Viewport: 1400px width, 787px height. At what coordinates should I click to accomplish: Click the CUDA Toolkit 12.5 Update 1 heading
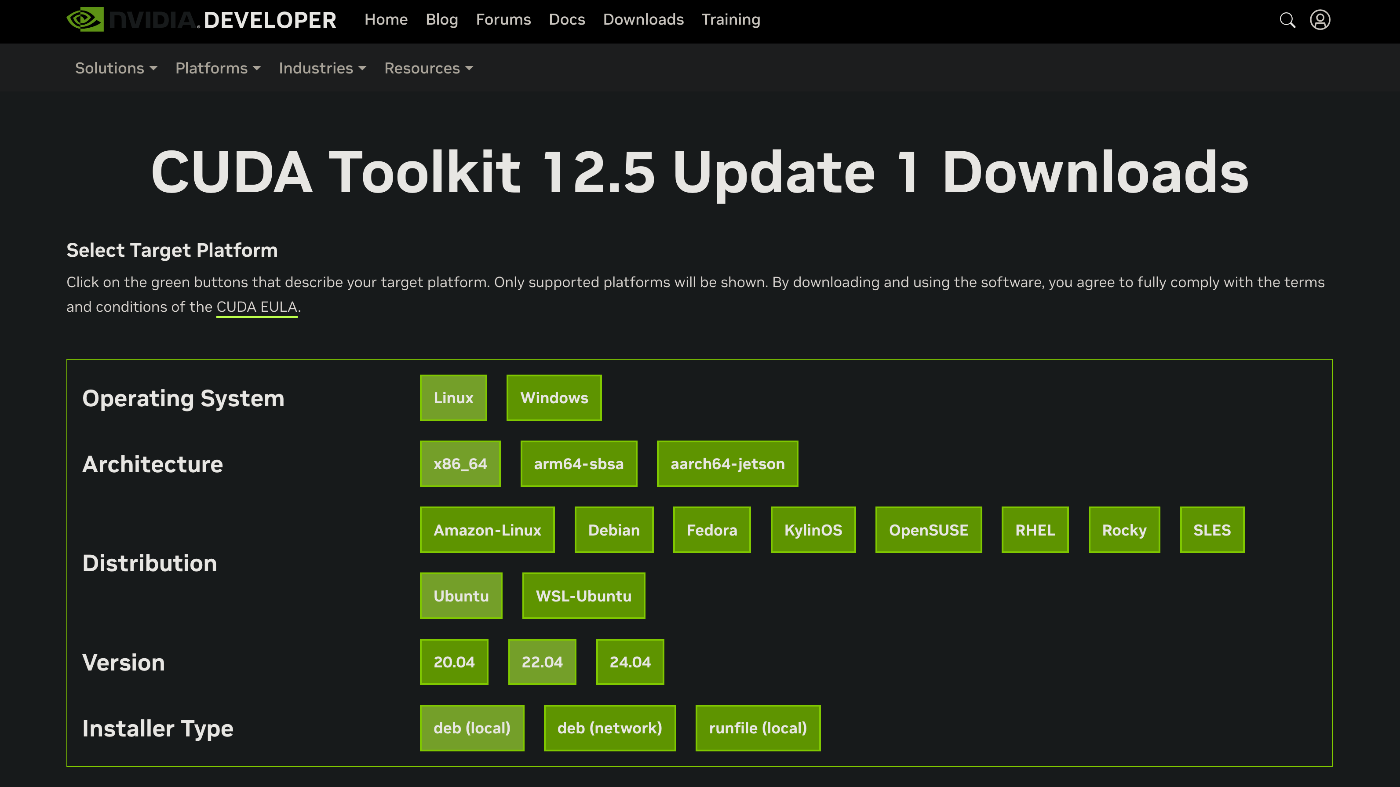[x=700, y=172]
